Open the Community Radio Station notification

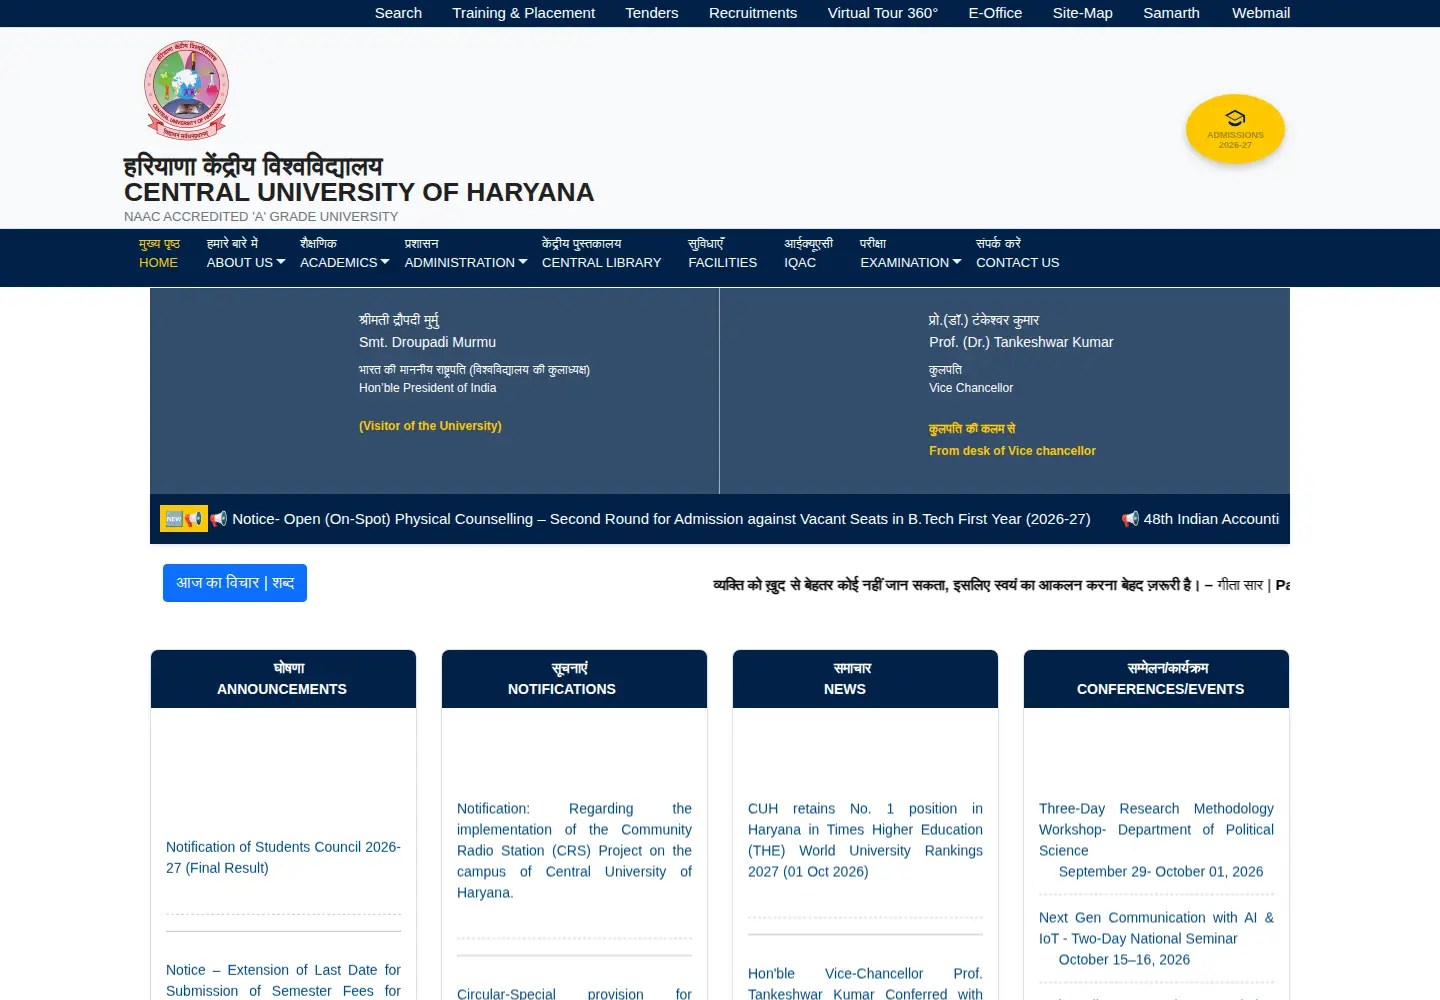(x=574, y=850)
